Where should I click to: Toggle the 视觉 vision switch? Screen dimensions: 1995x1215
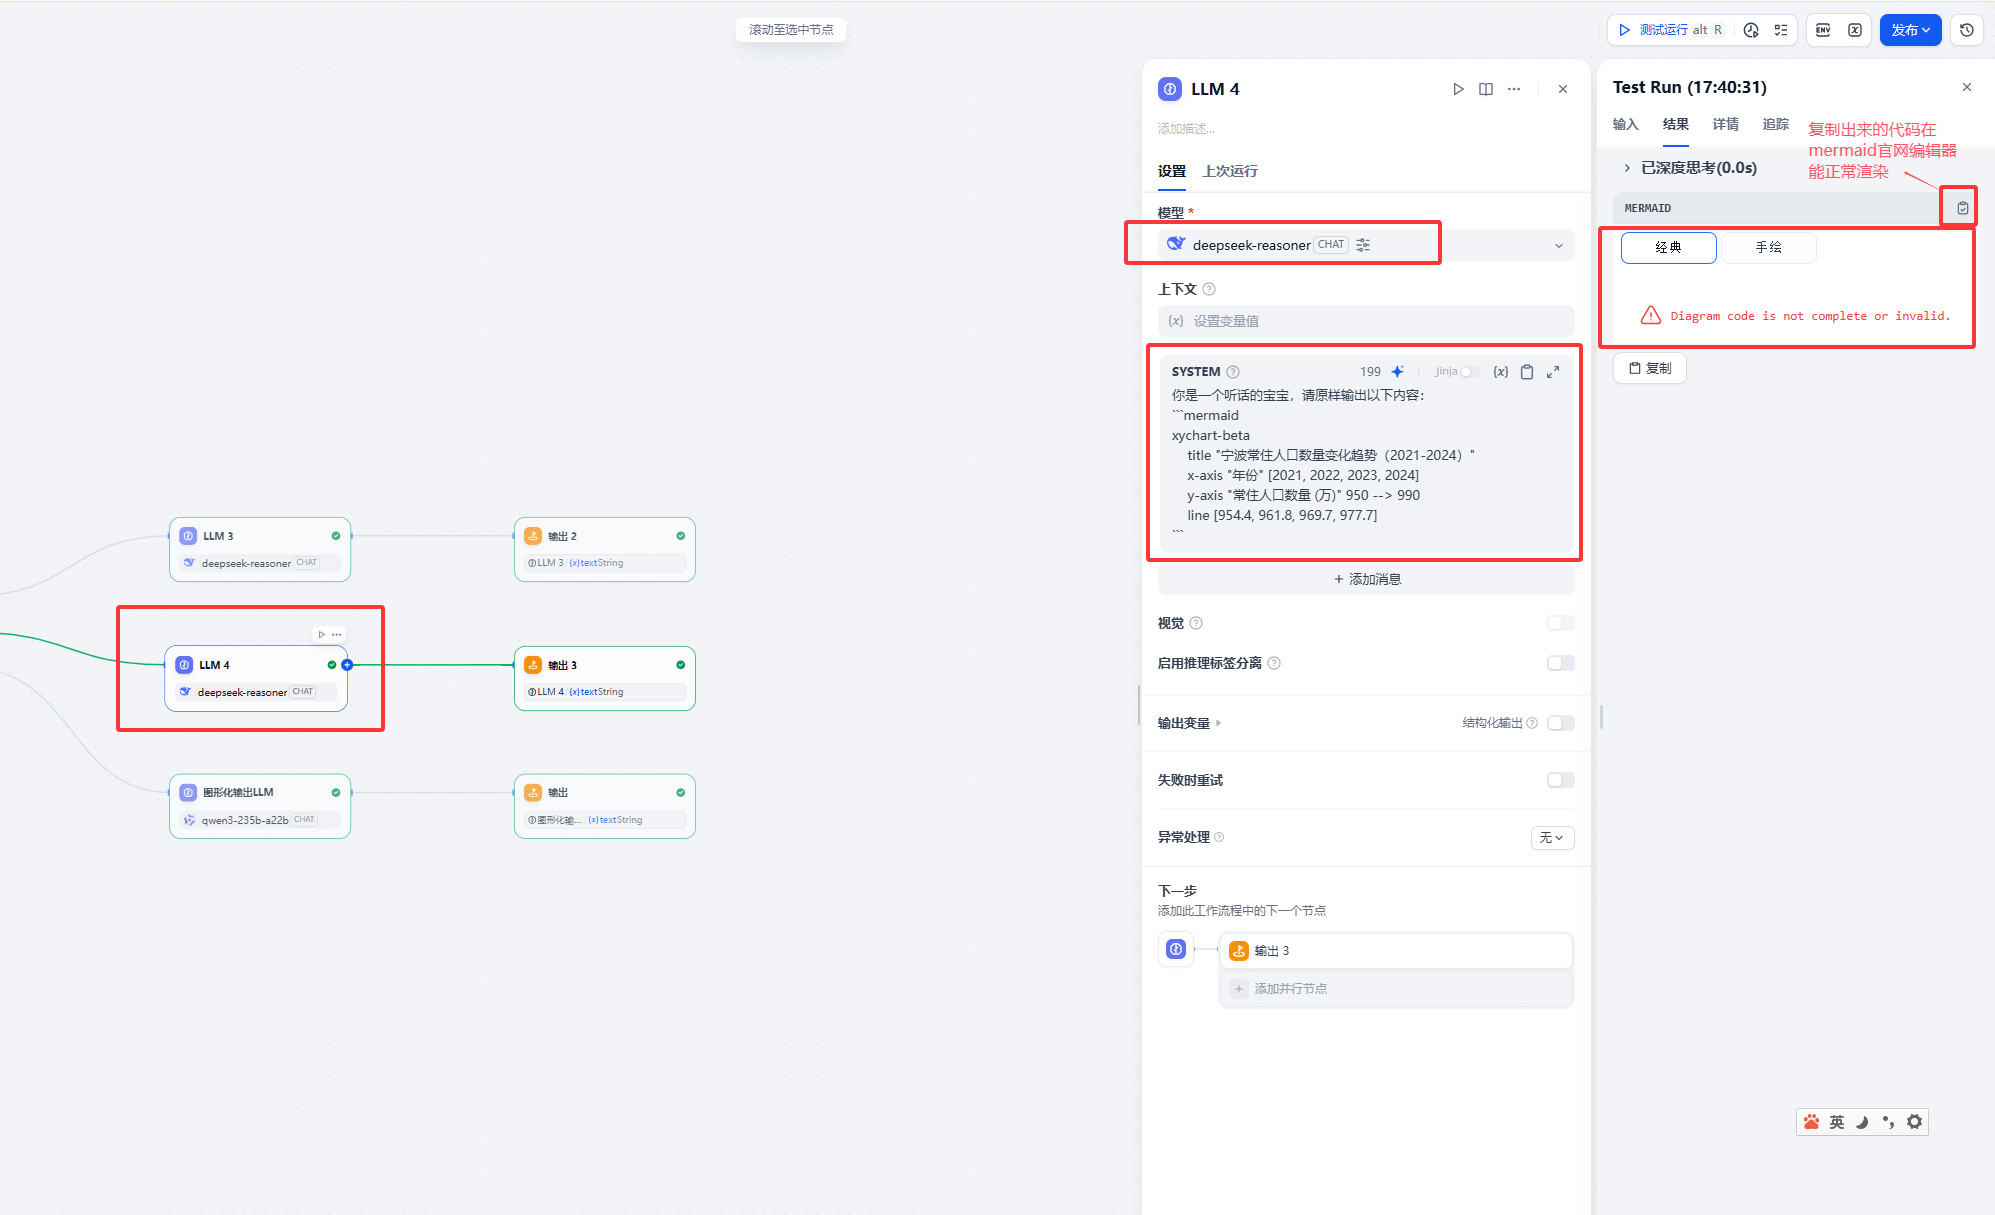click(1560, 623)
